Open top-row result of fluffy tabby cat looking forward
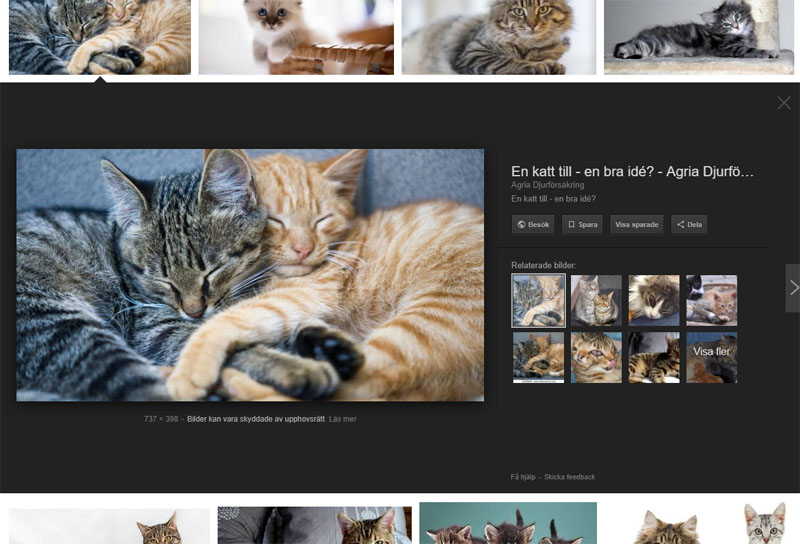800x544 pixels. pos(498,37)
